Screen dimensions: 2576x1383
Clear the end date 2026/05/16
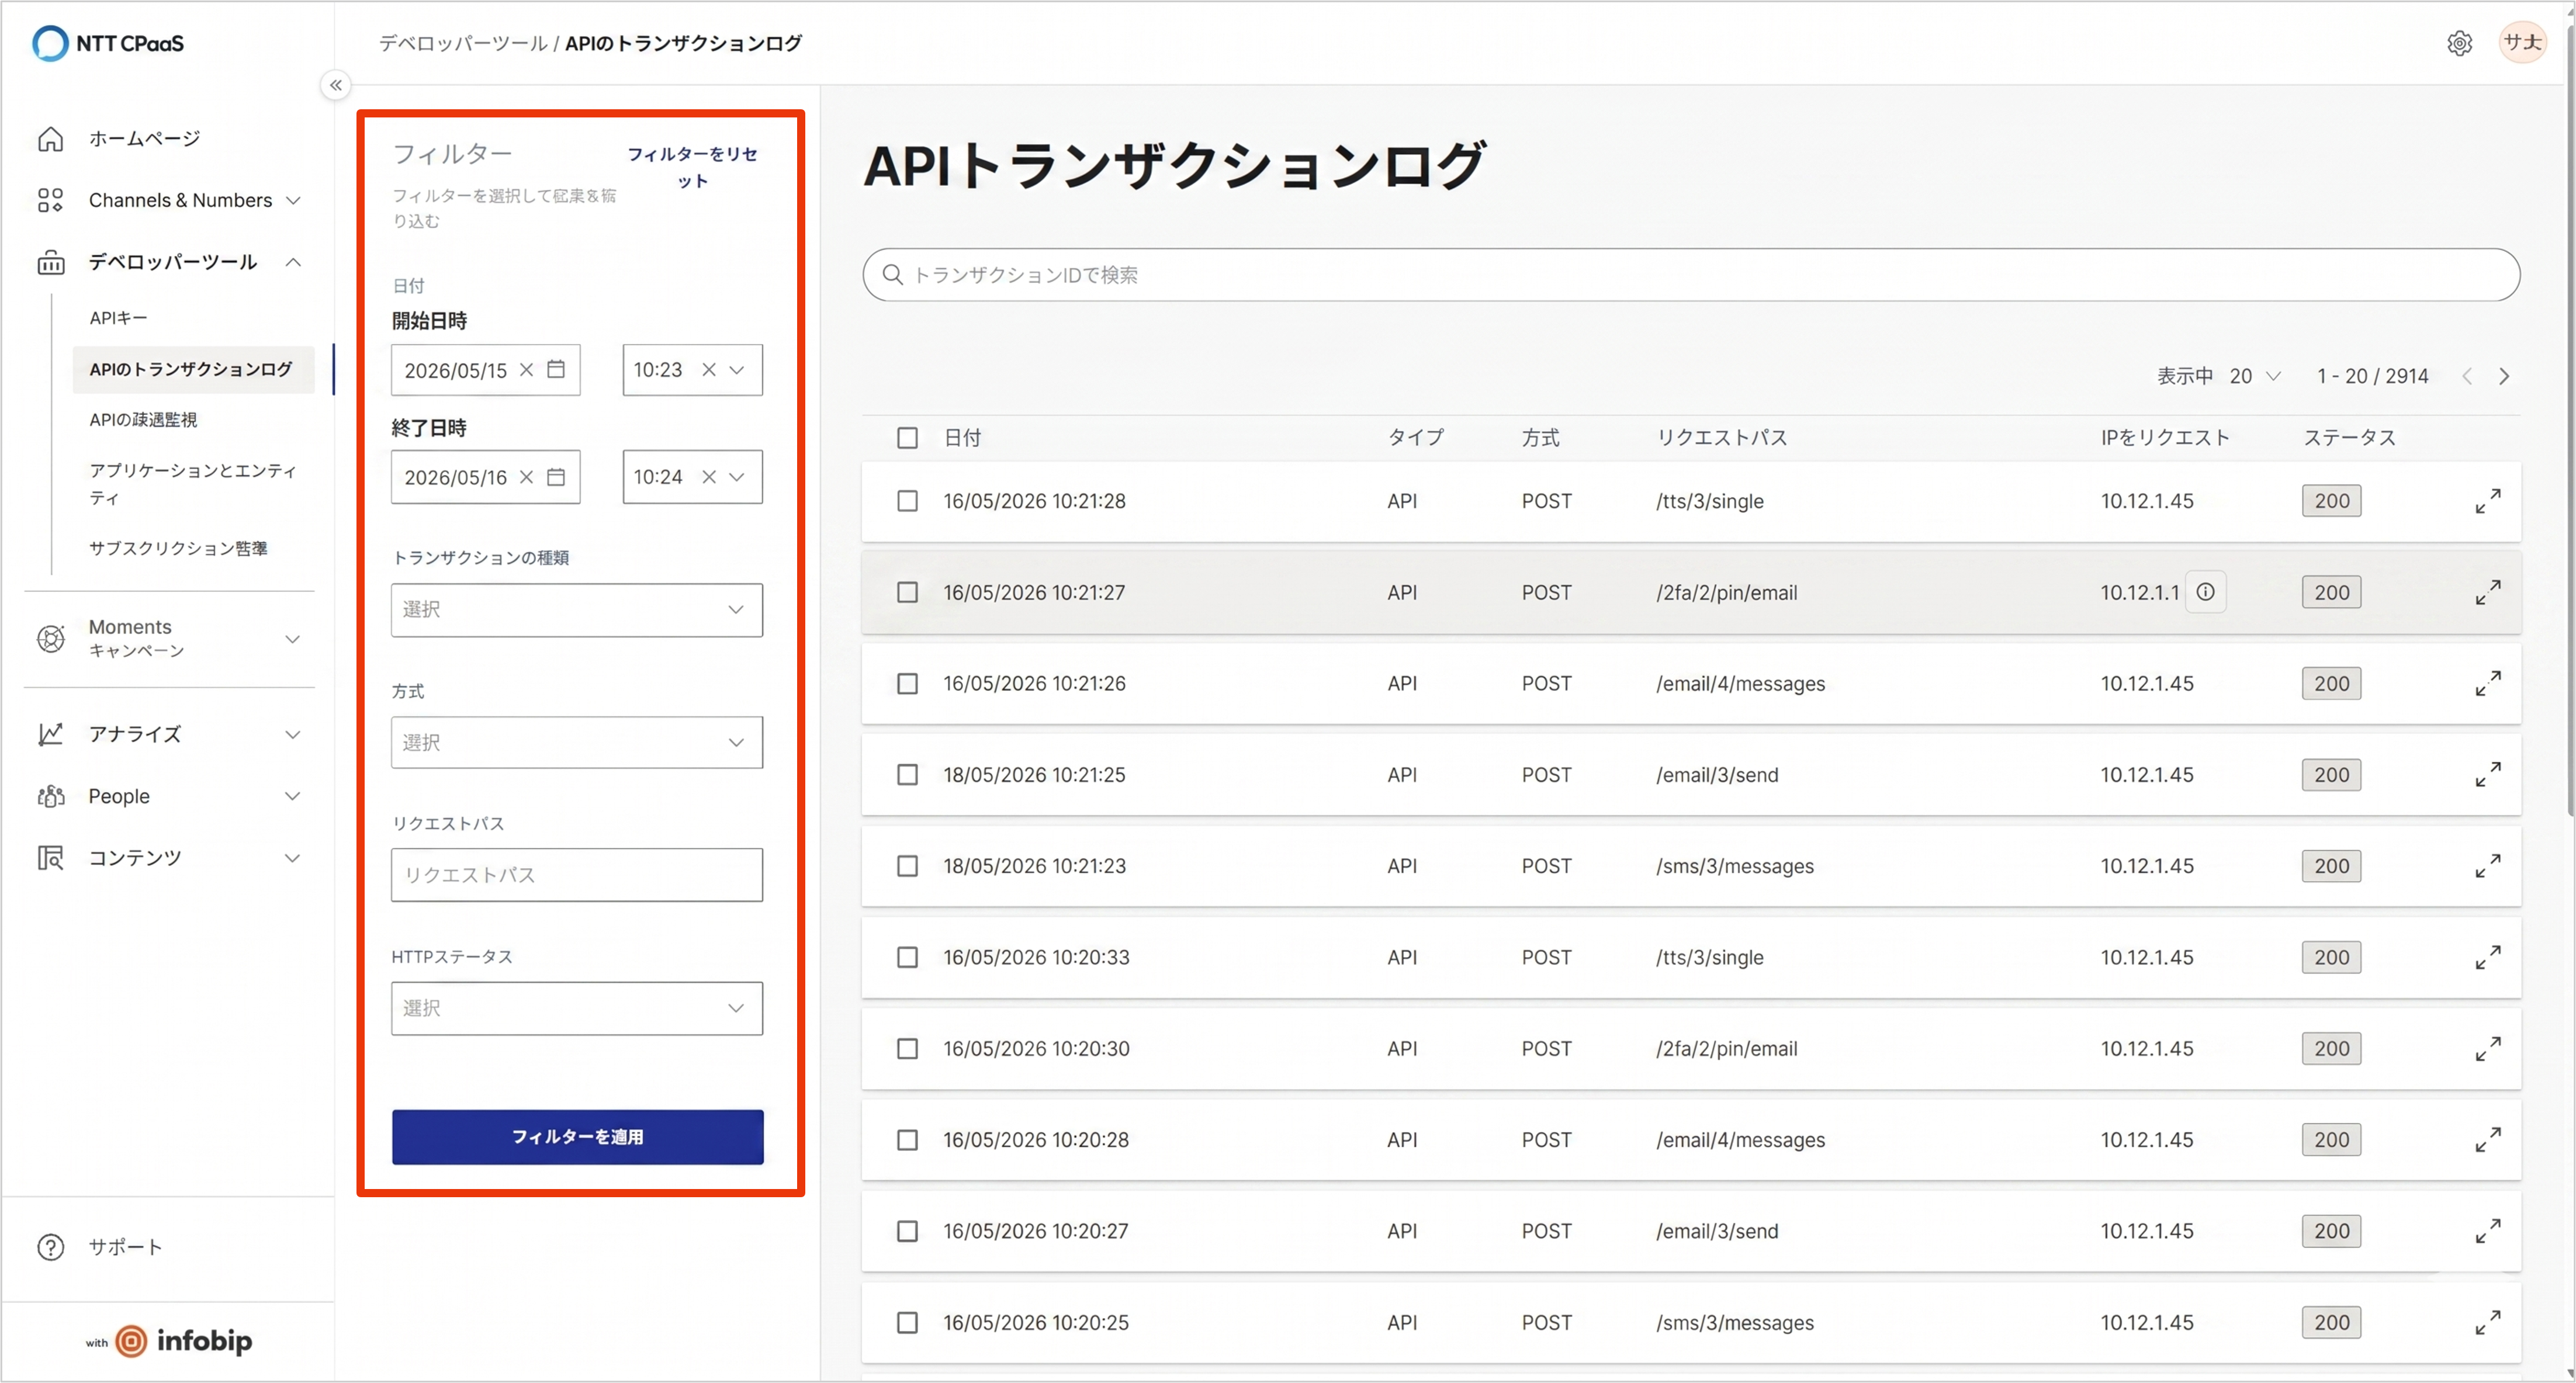[x=526, y=477]
